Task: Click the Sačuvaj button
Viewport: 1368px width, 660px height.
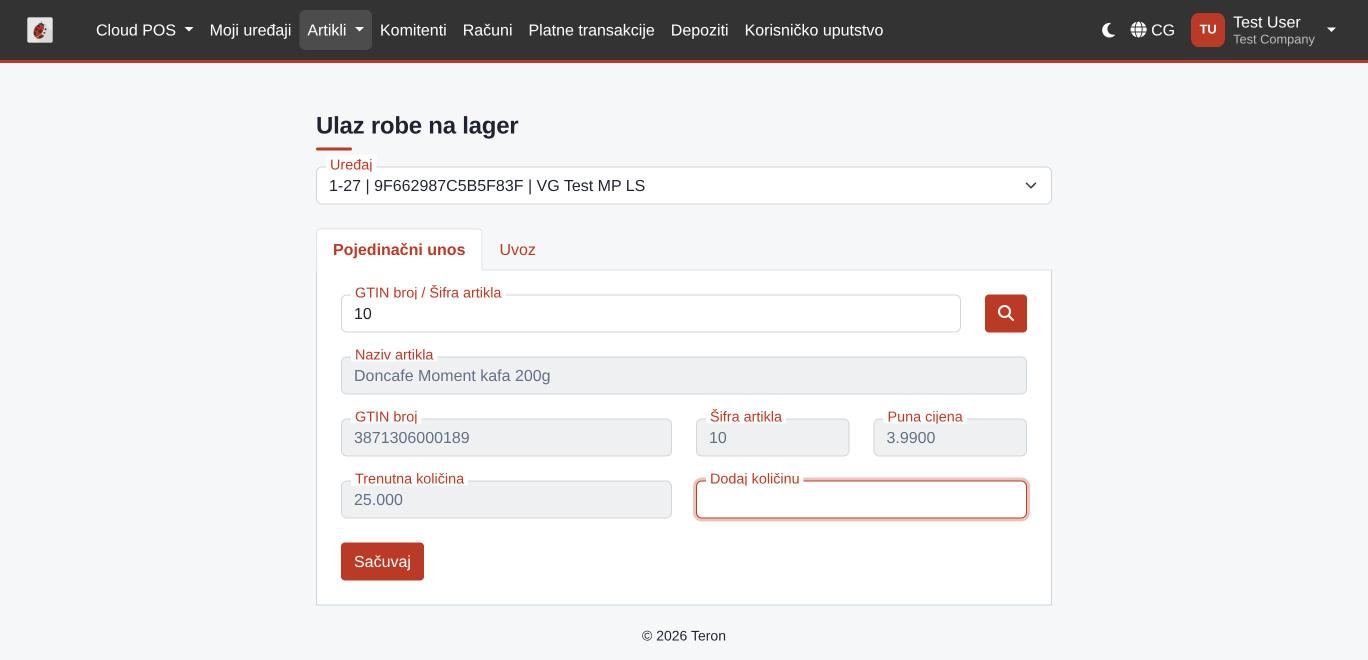Action: click(x=382, y=561)
